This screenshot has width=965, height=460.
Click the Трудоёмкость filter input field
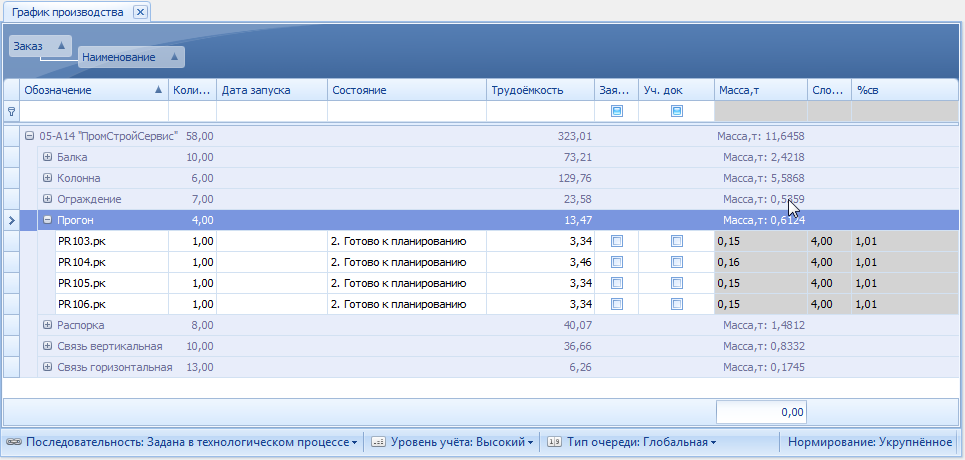point(540,111)
